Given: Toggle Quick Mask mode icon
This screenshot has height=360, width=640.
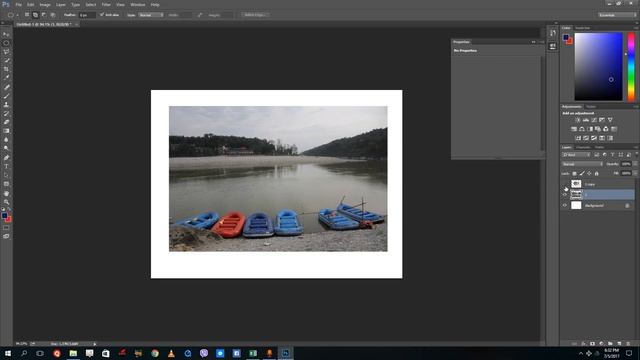Looking at the screenshot, I should 6,228.
